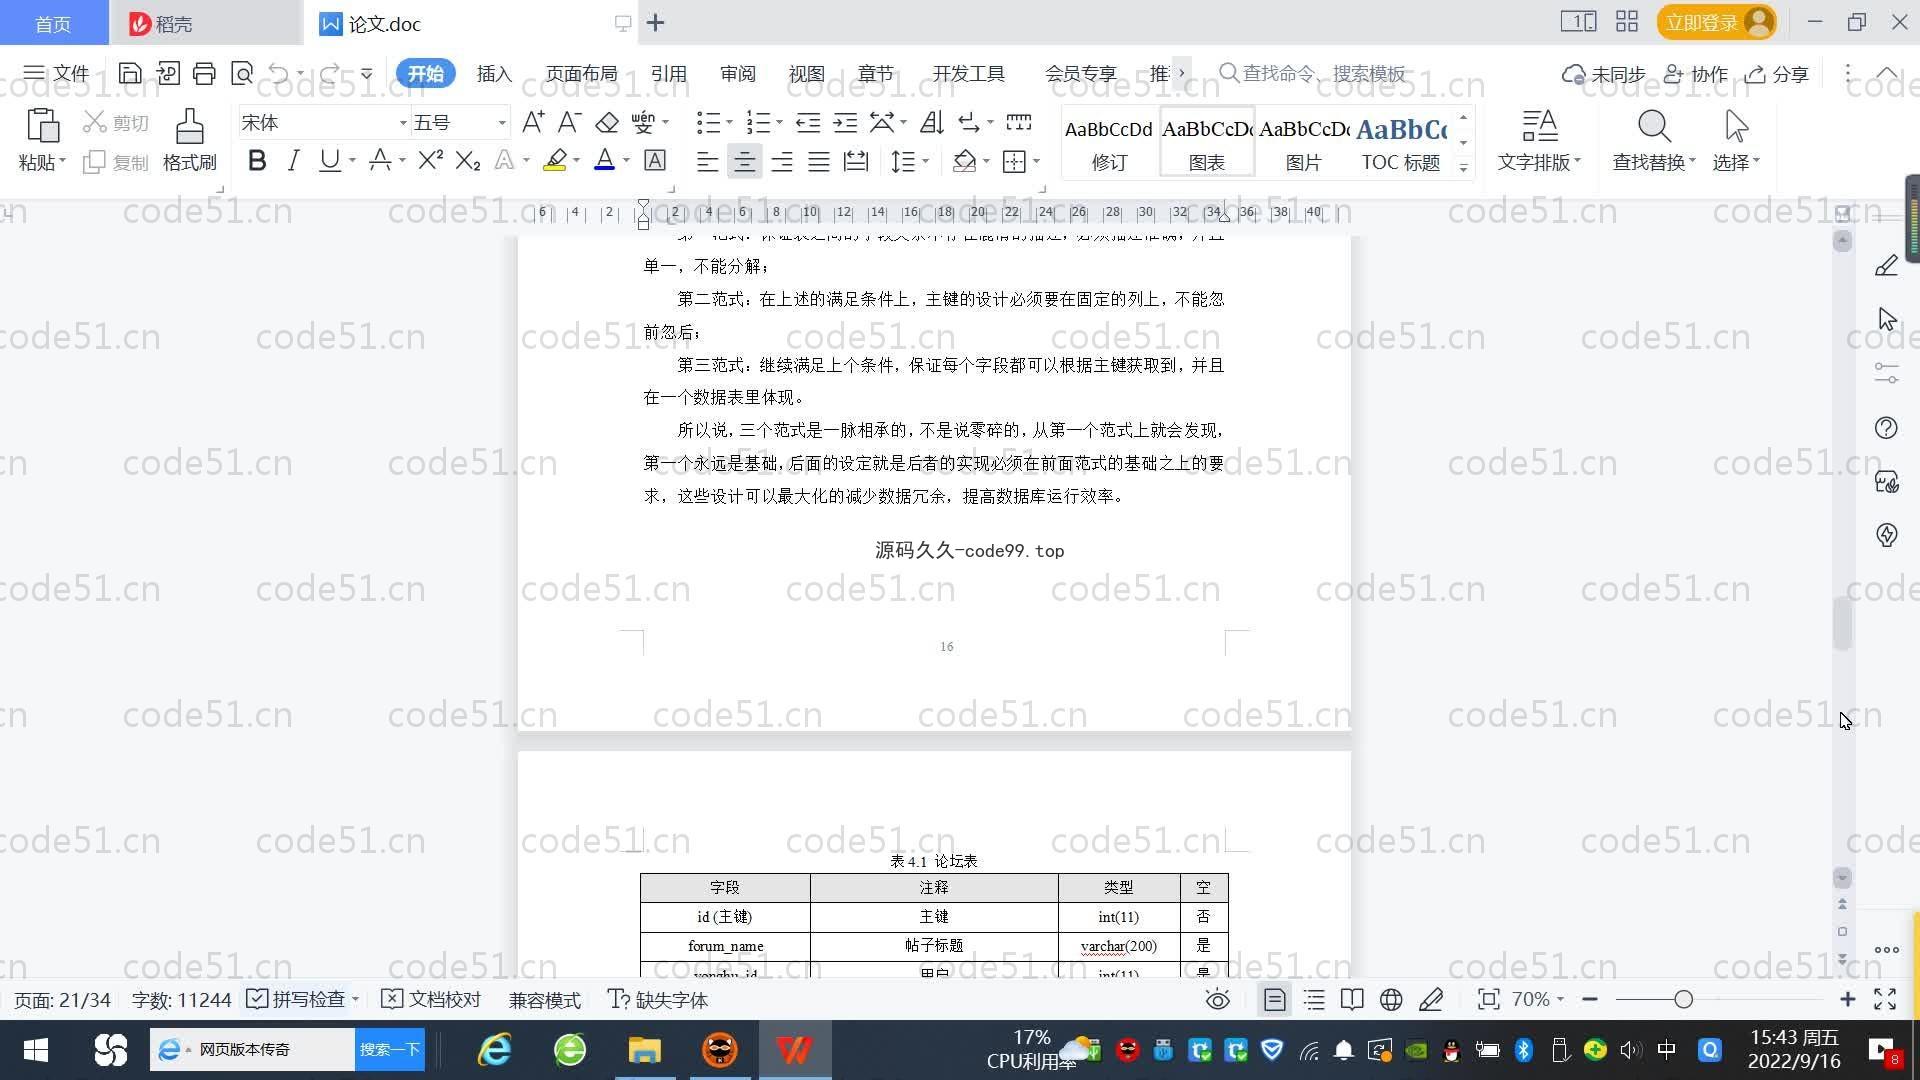Click document proofreading in status bar

coord(432,999)
